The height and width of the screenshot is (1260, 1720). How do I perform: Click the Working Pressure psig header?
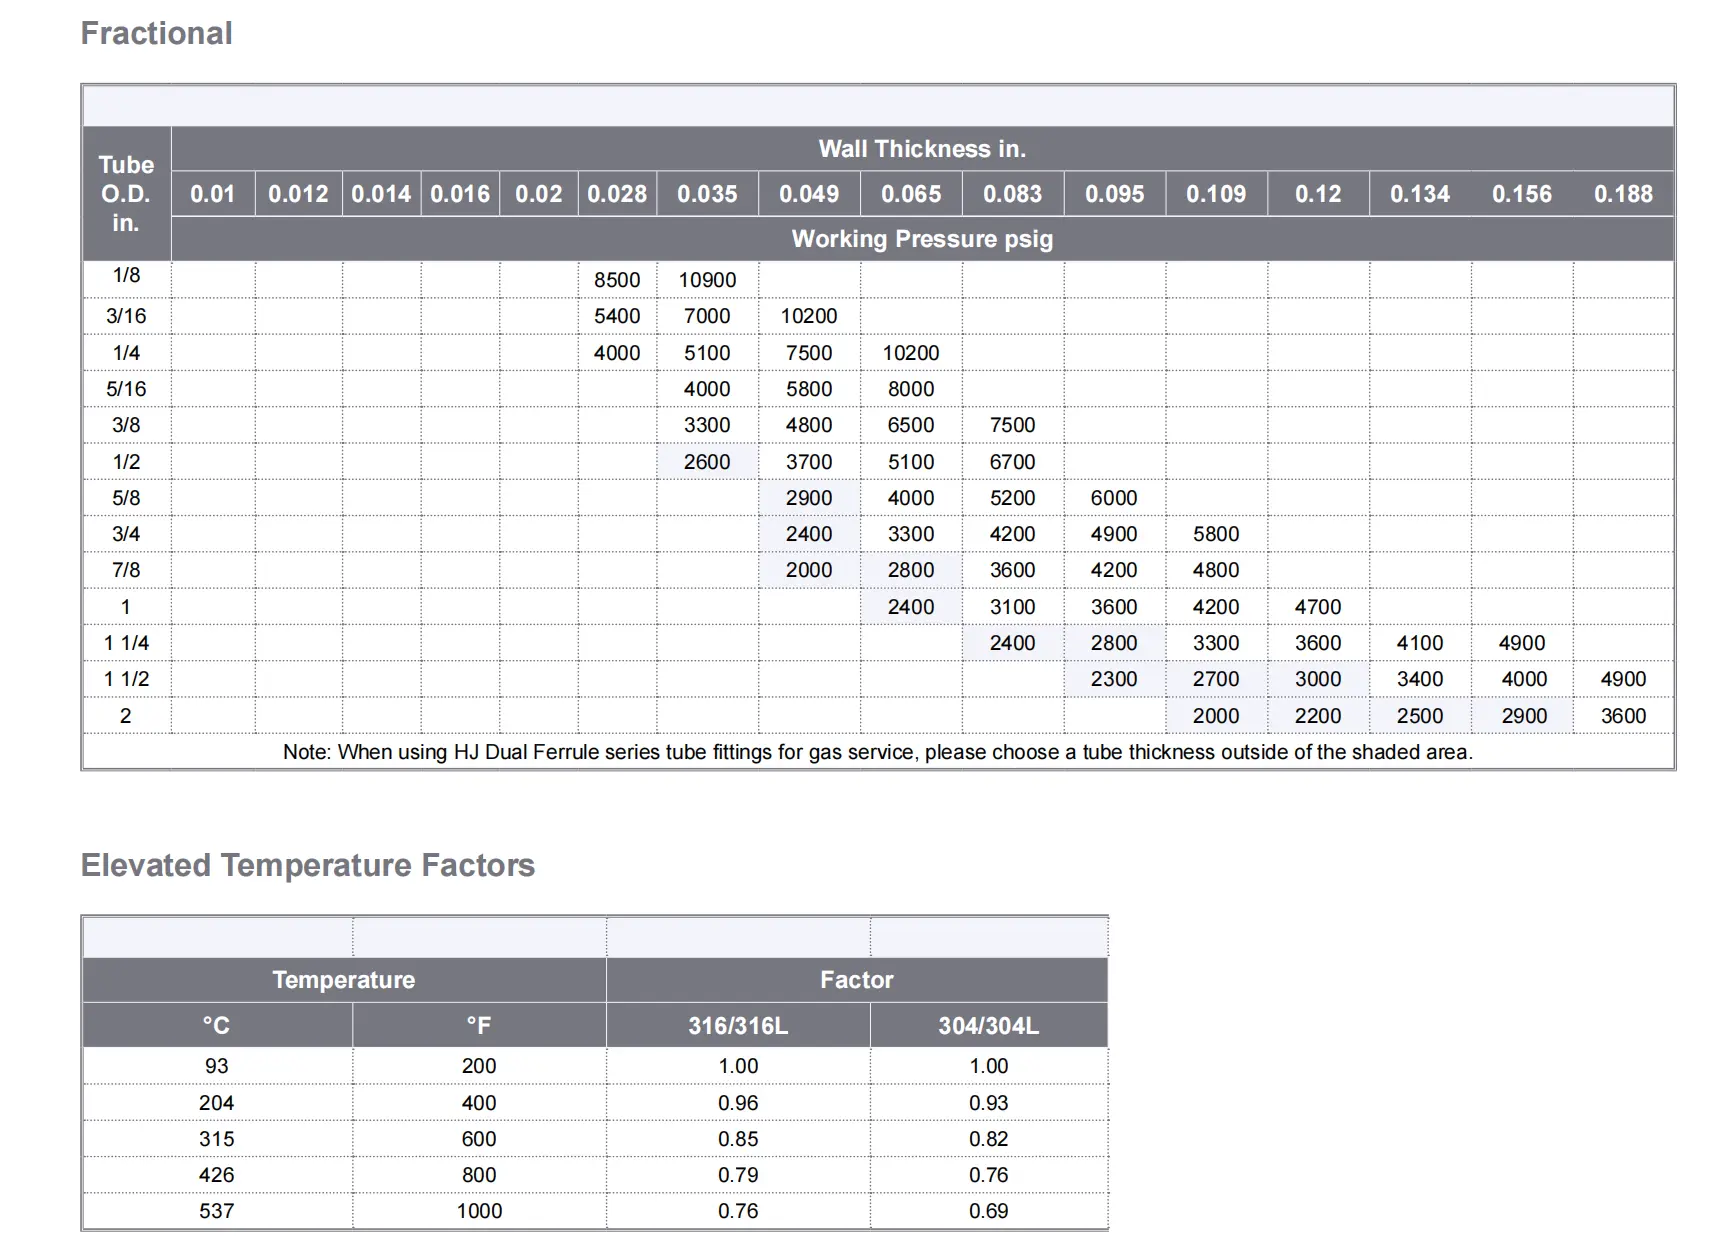921,239
